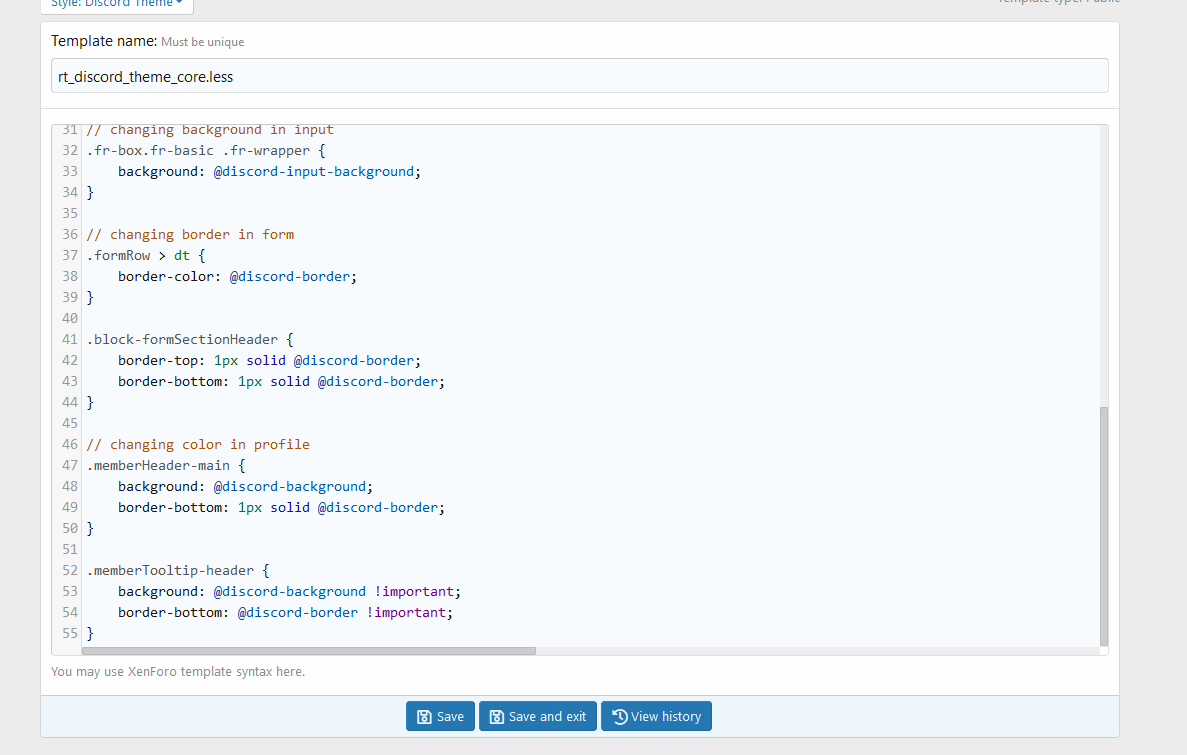1187x755 pixels.
Task: Open View history for this template
Action: [656, 717]
